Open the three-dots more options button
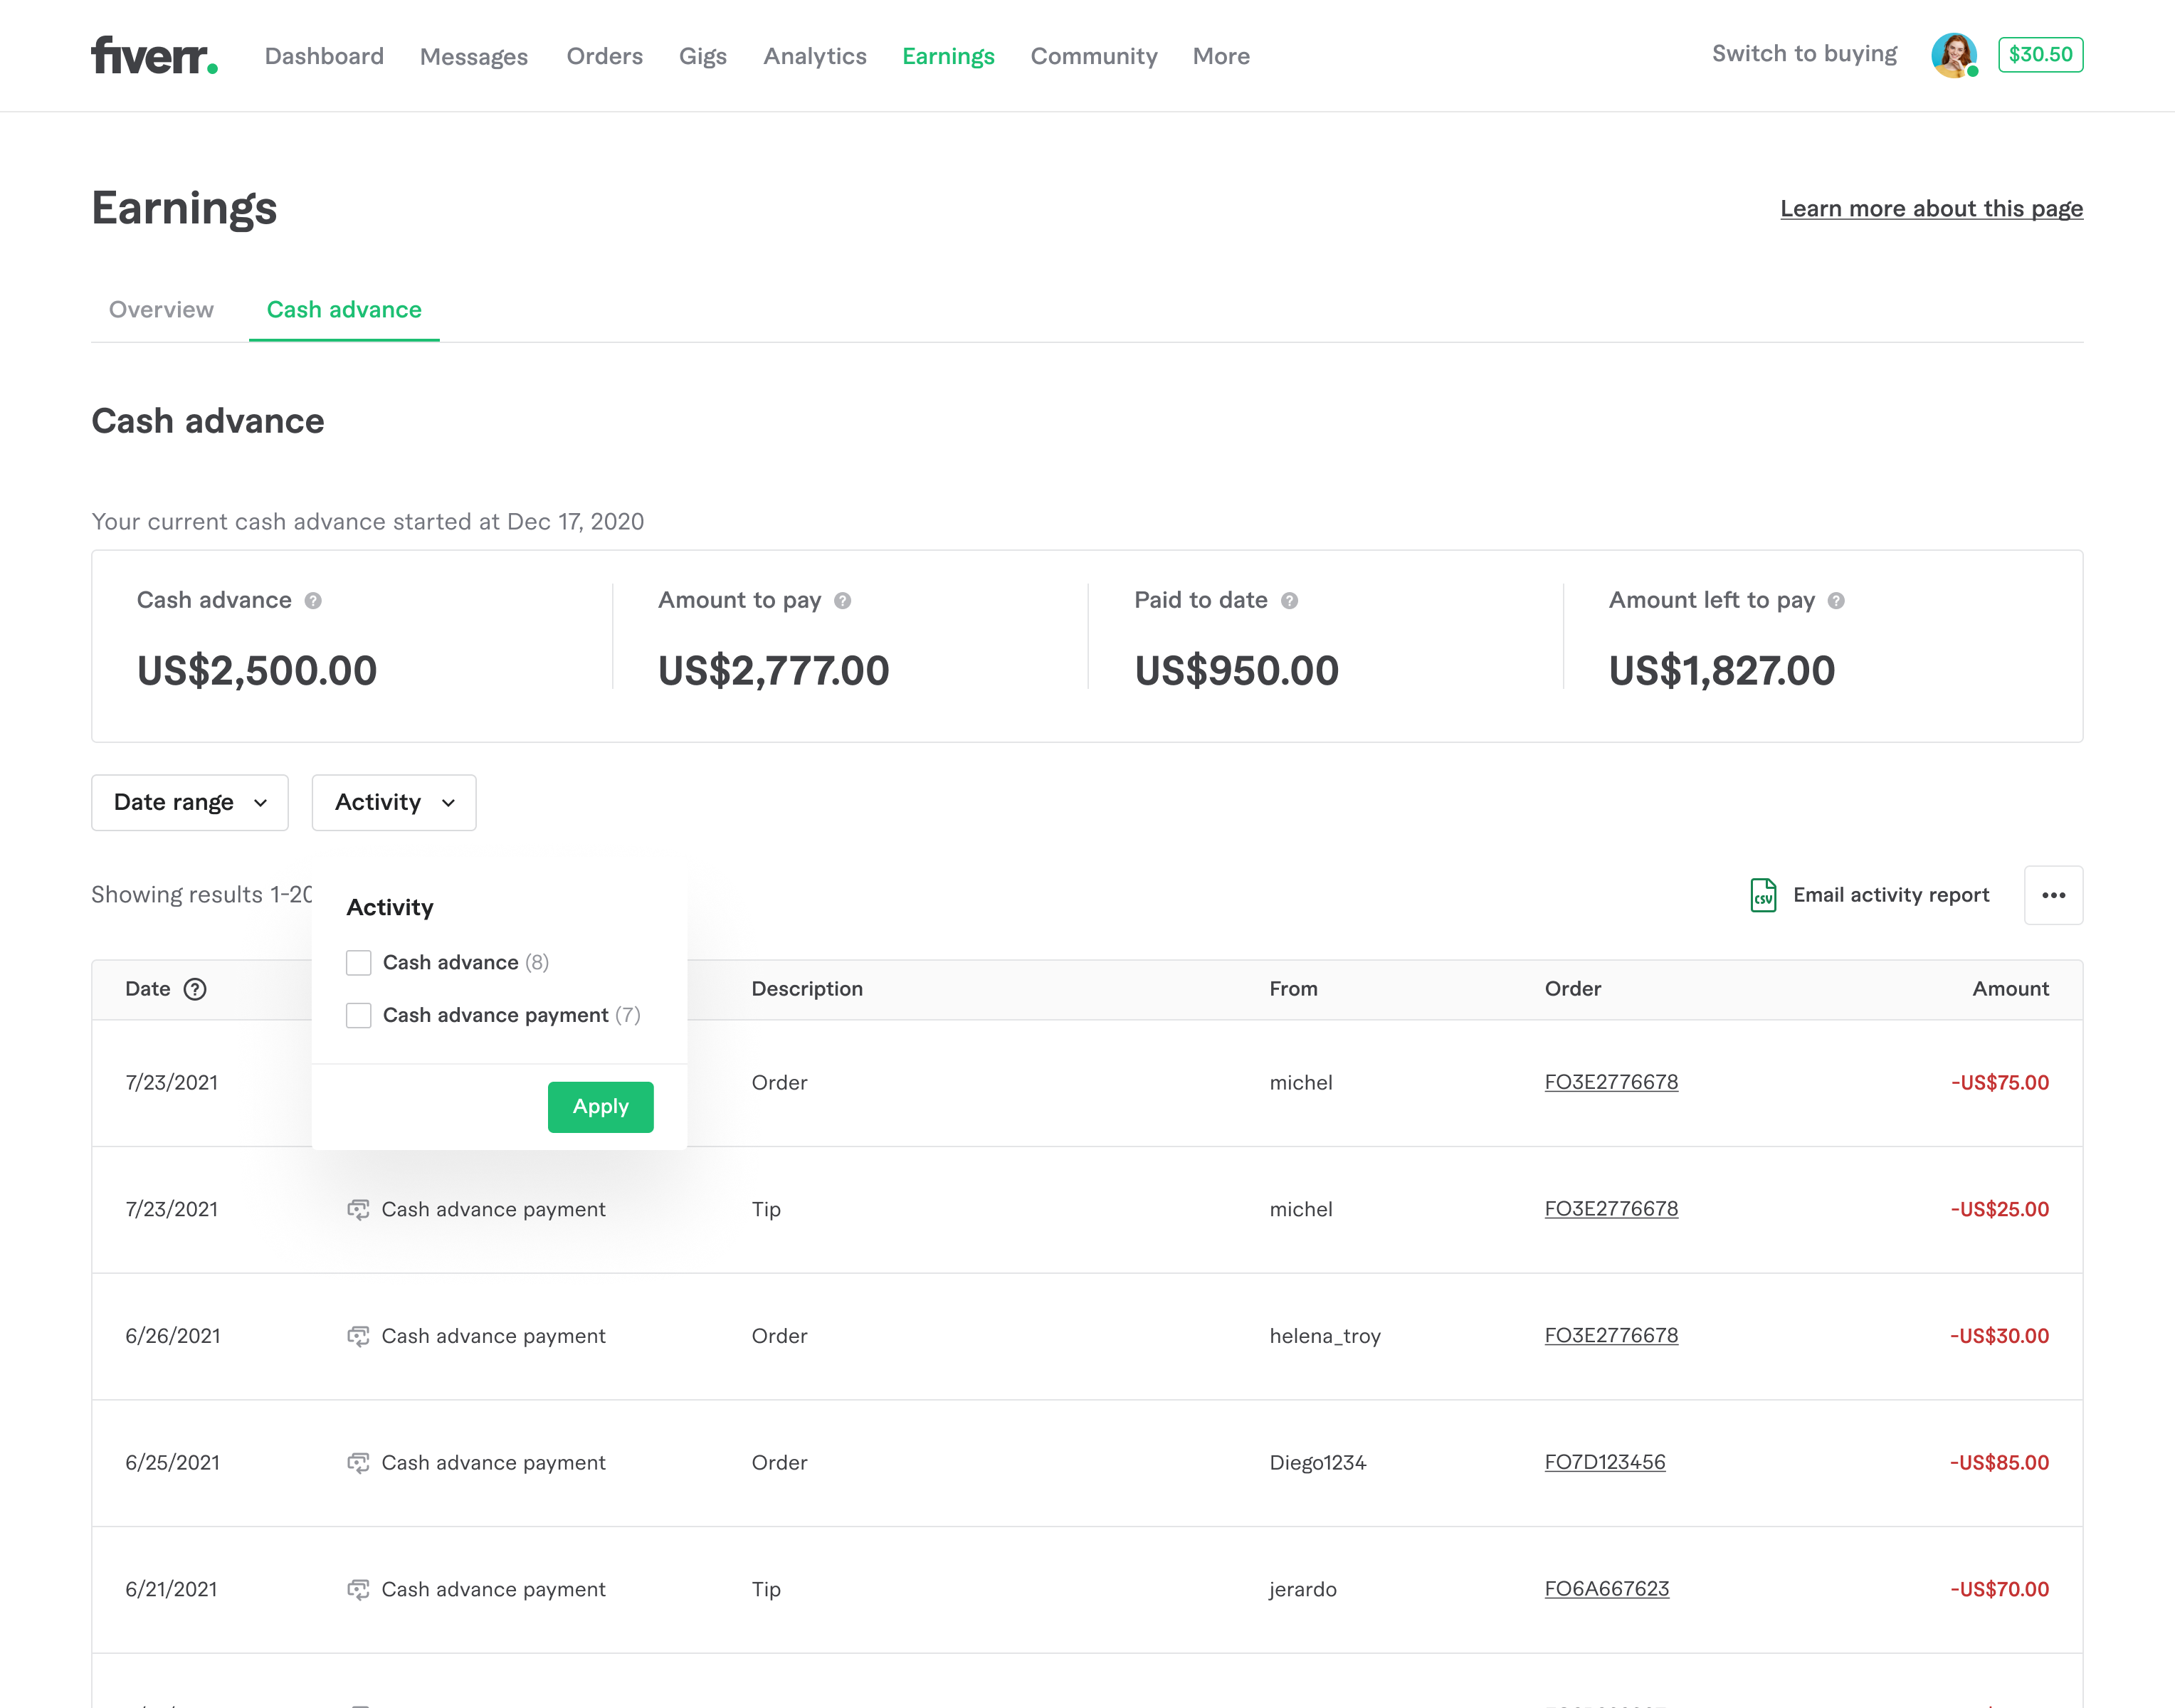This screenshot has height=1708, width=2175. (x=2053, y=895)
